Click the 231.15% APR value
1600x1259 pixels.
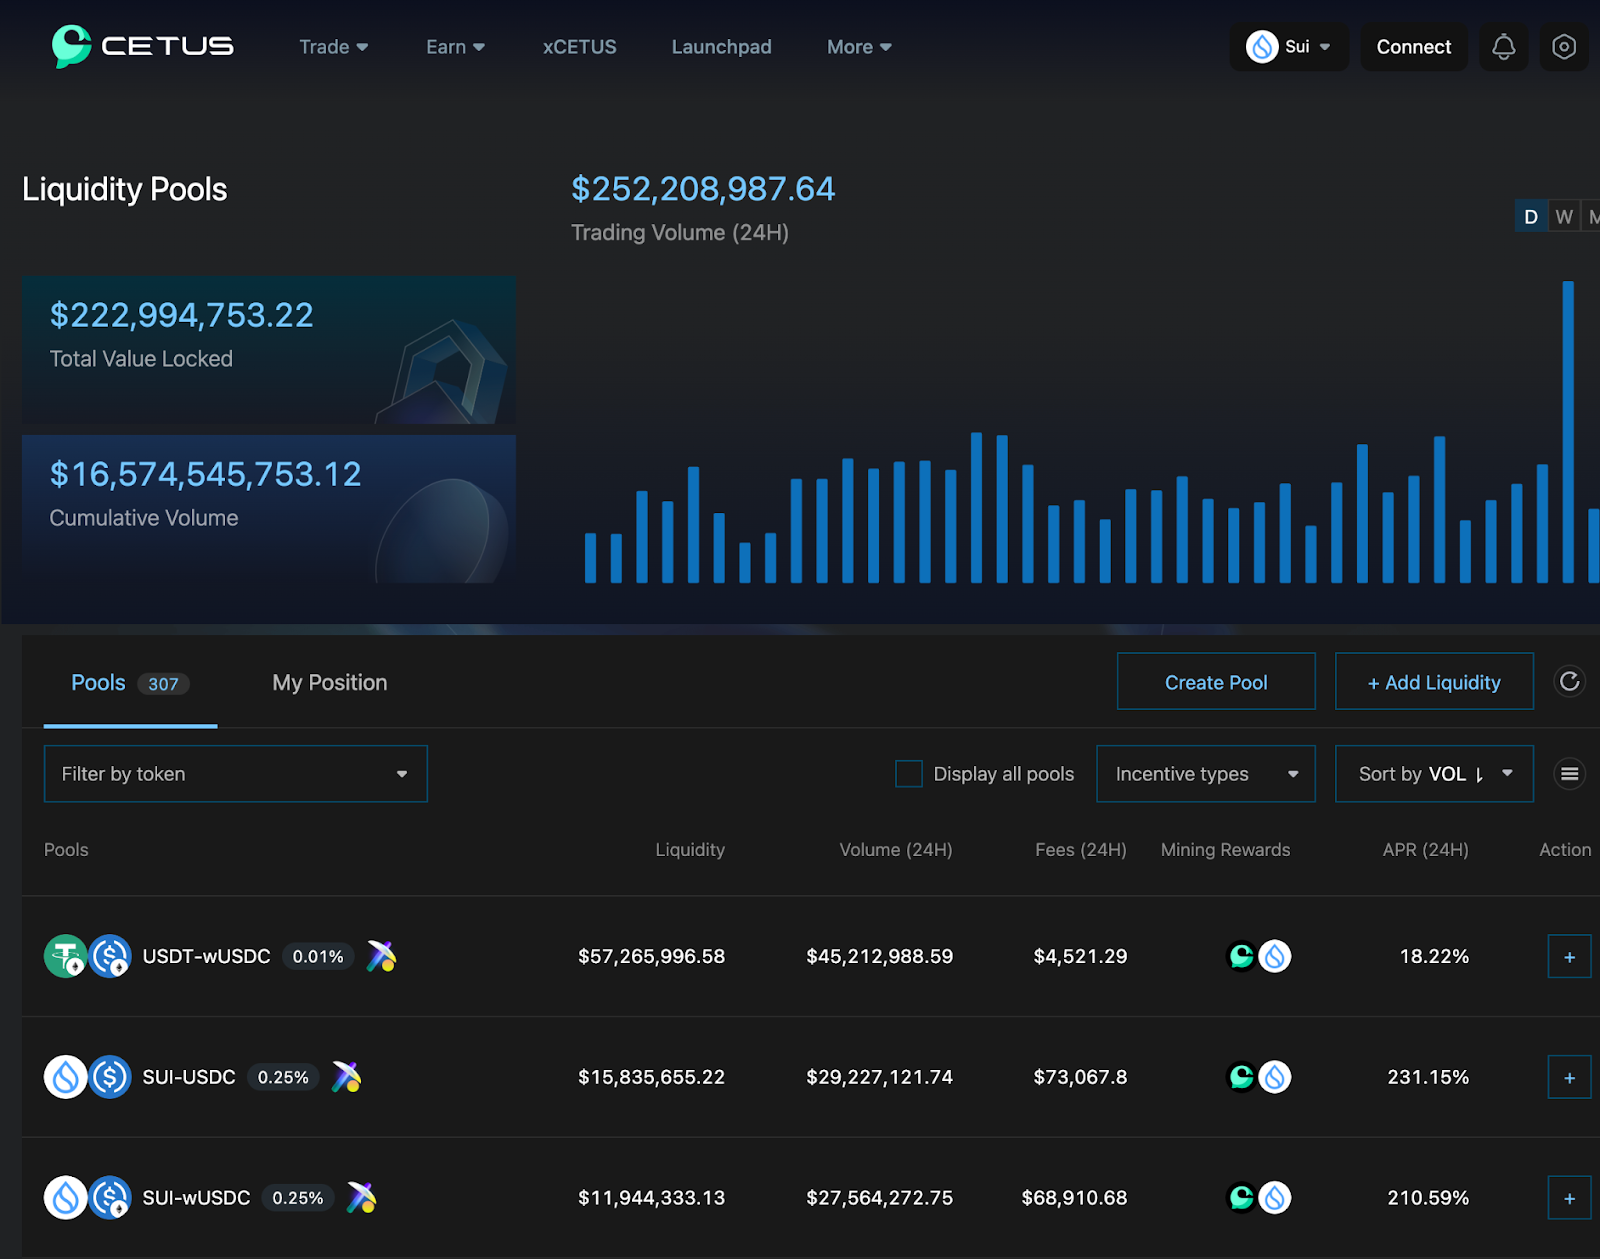[x=1428, y=1077]
